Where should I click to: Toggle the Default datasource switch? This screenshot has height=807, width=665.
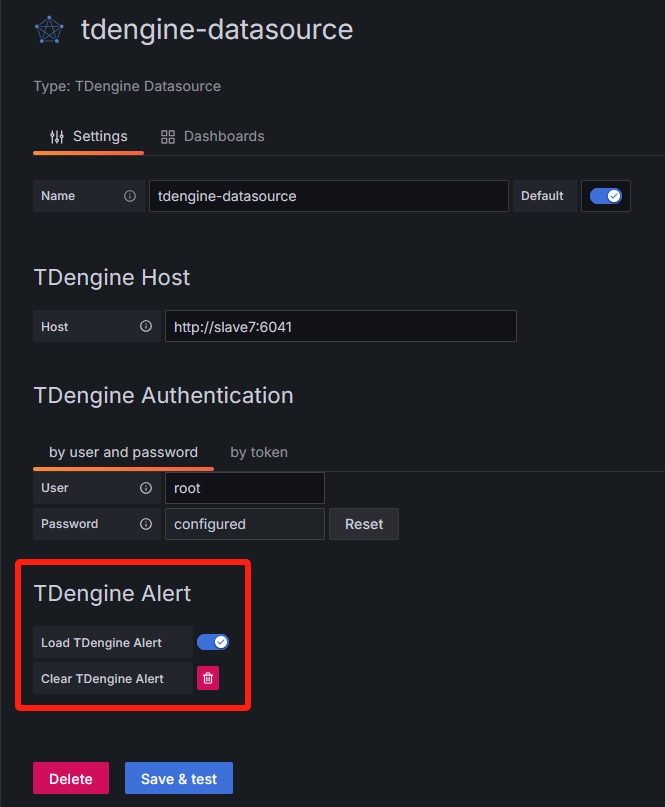tap(605, 196)
